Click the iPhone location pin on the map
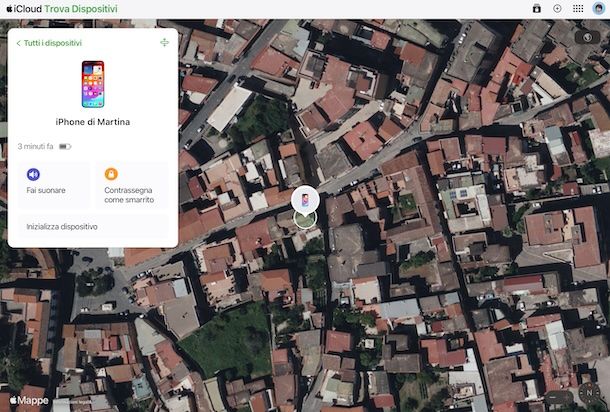 pos(305,200)
